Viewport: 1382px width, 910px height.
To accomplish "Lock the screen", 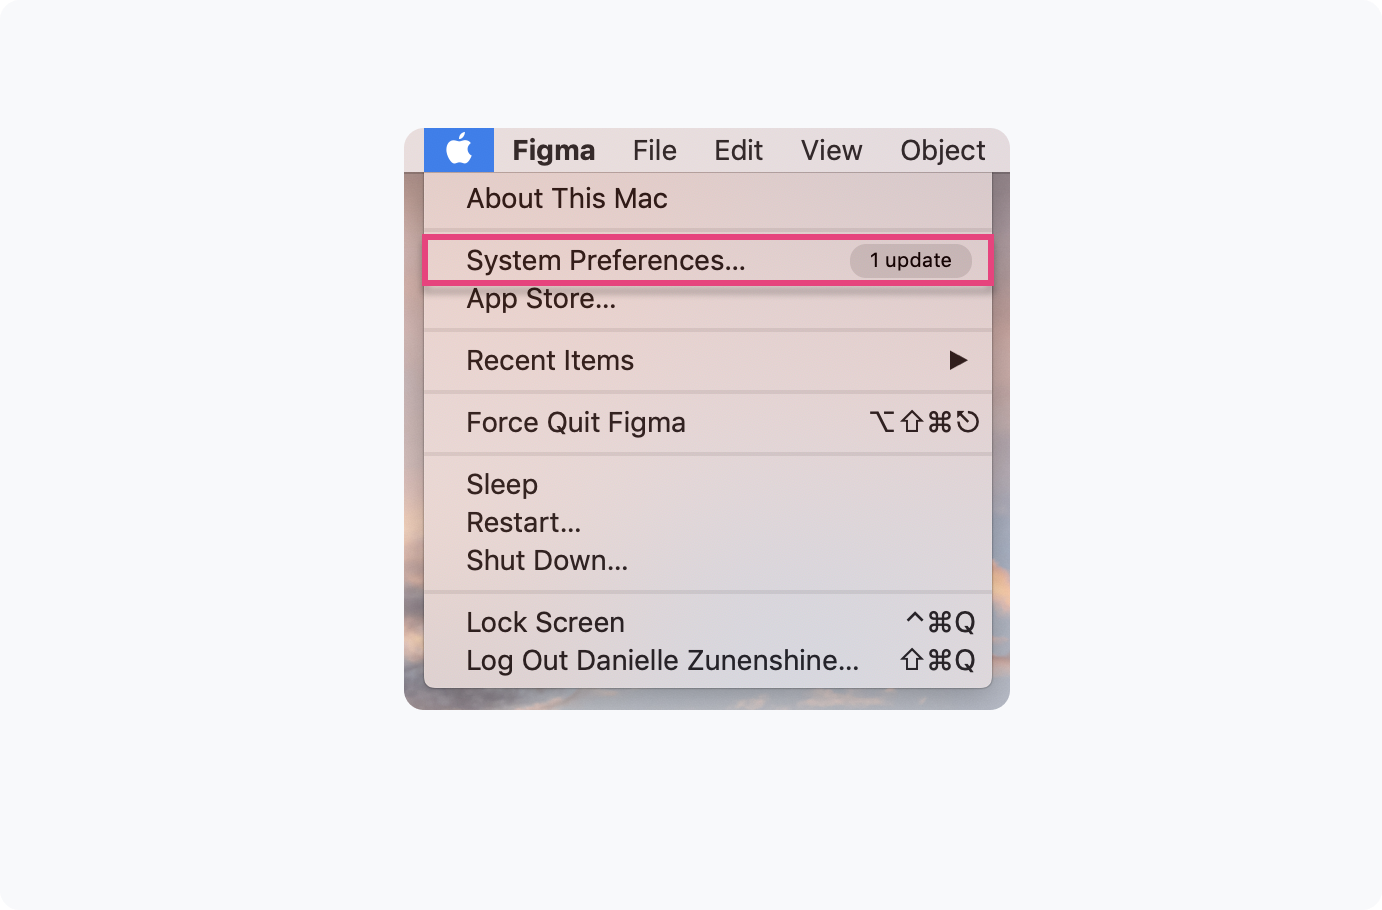I will [545, 622].
